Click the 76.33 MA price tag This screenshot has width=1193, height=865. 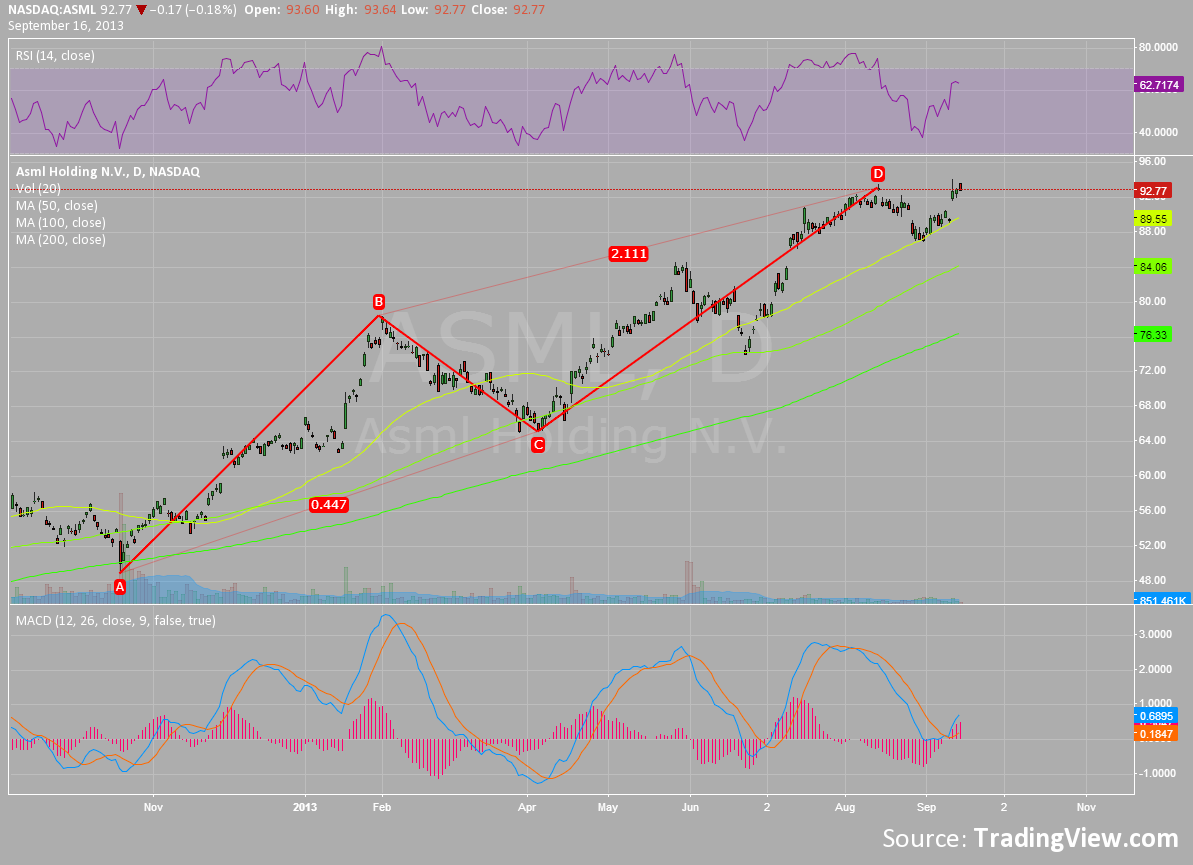[x=1153, y=335]
